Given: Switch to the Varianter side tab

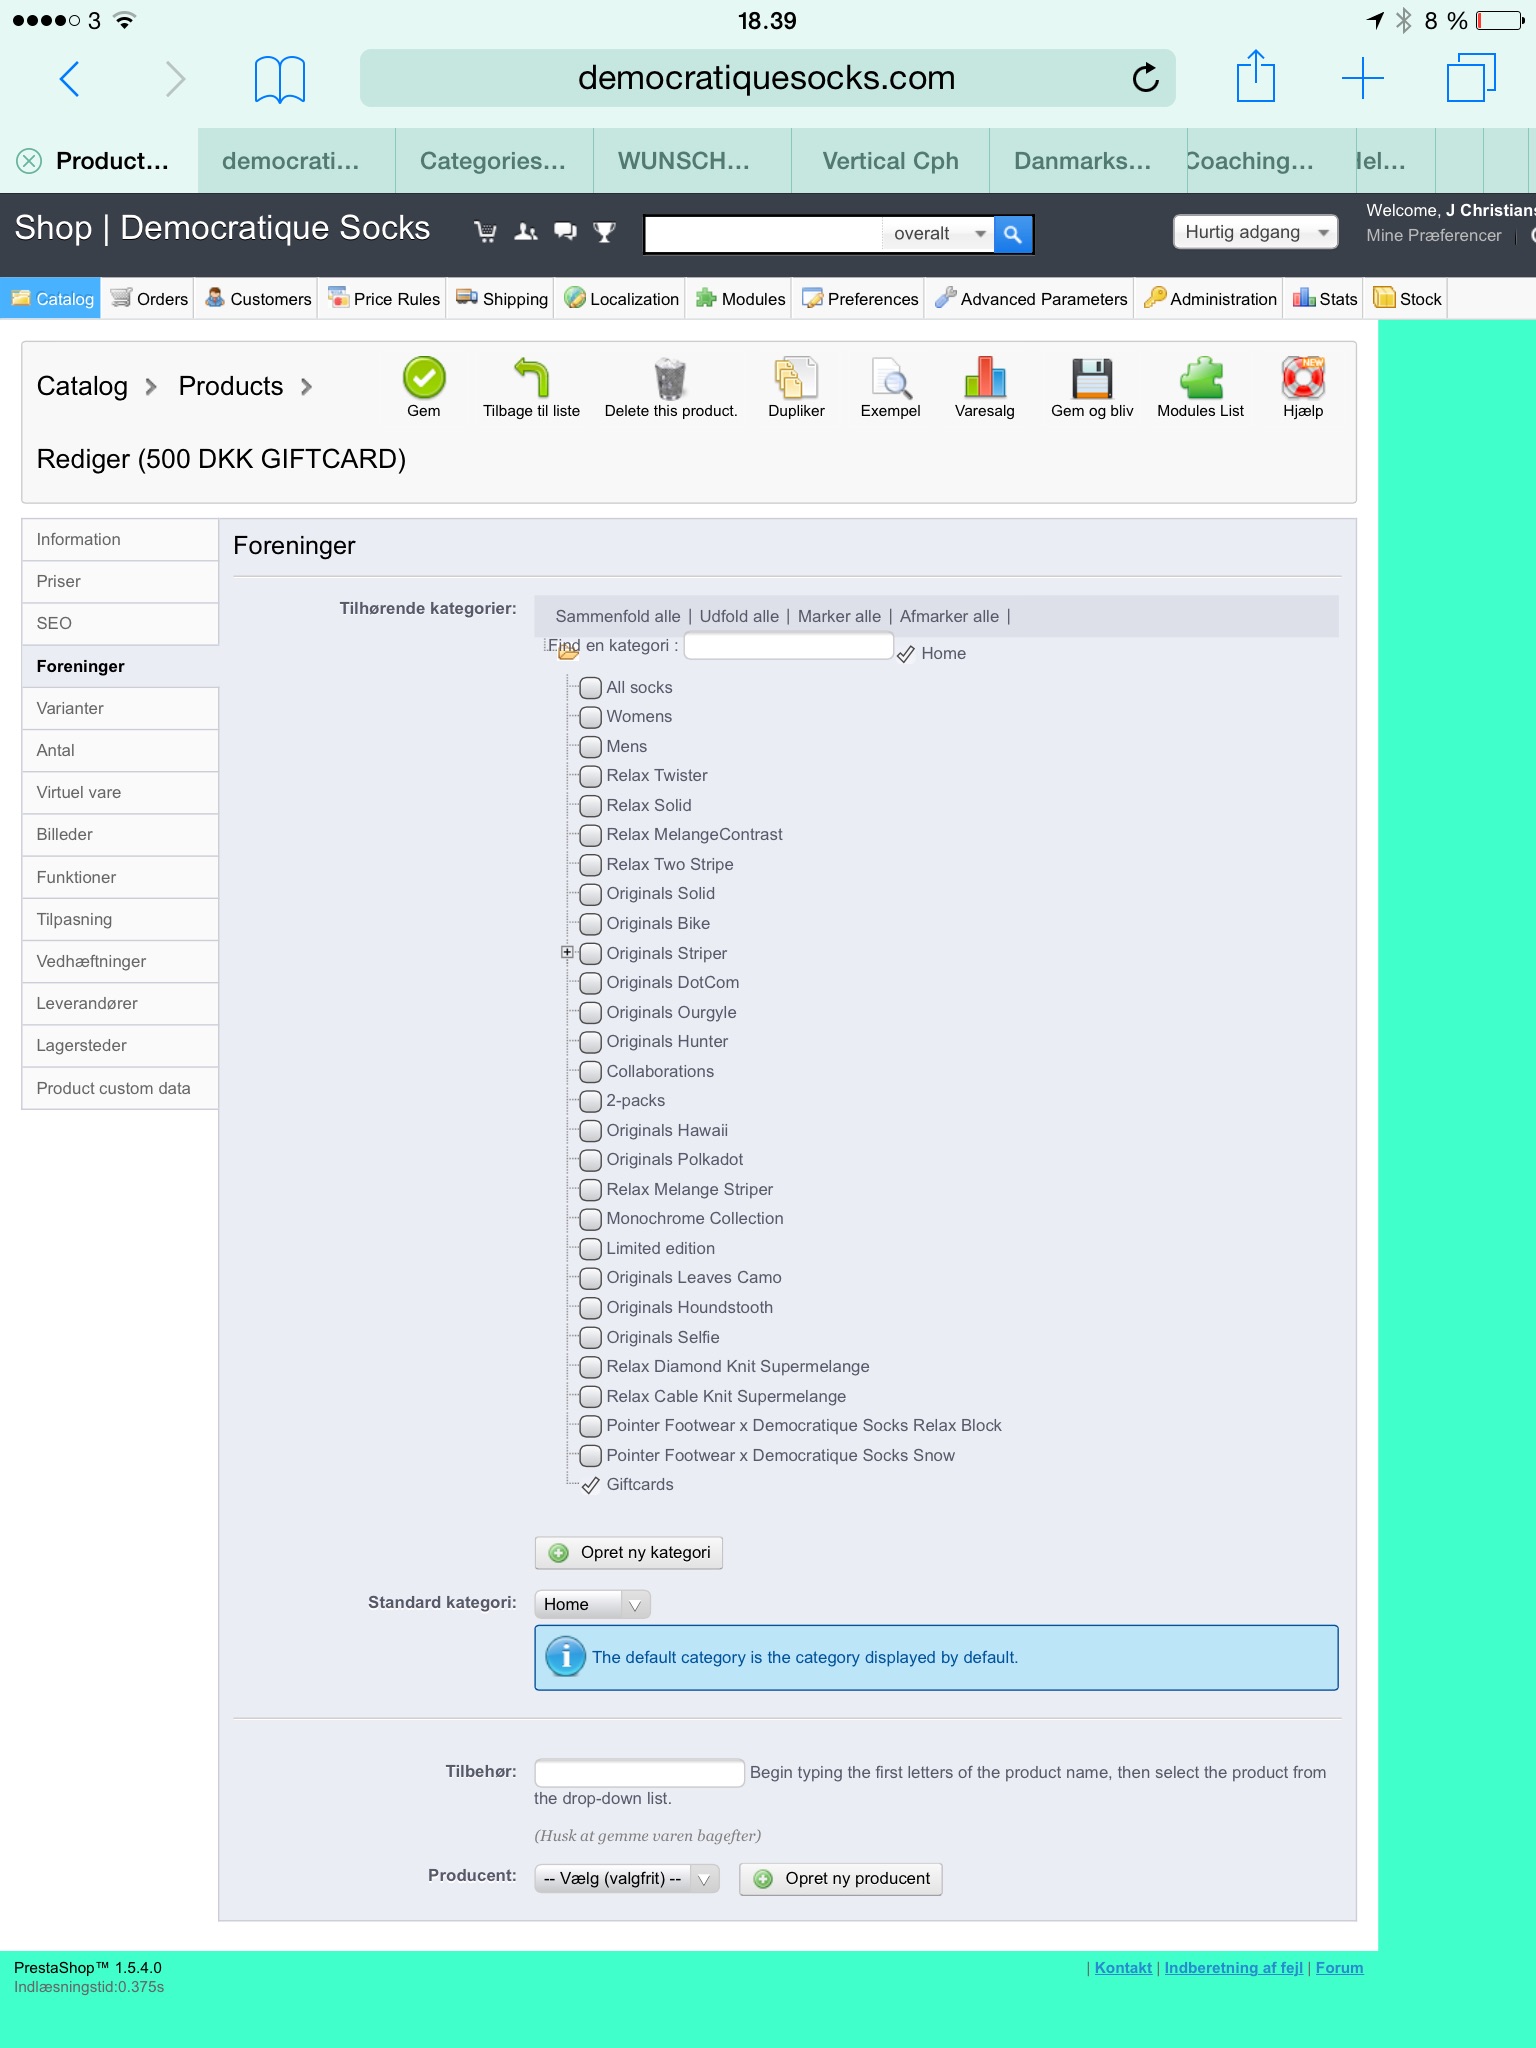Looking at the screenshot, I should 120,709.
